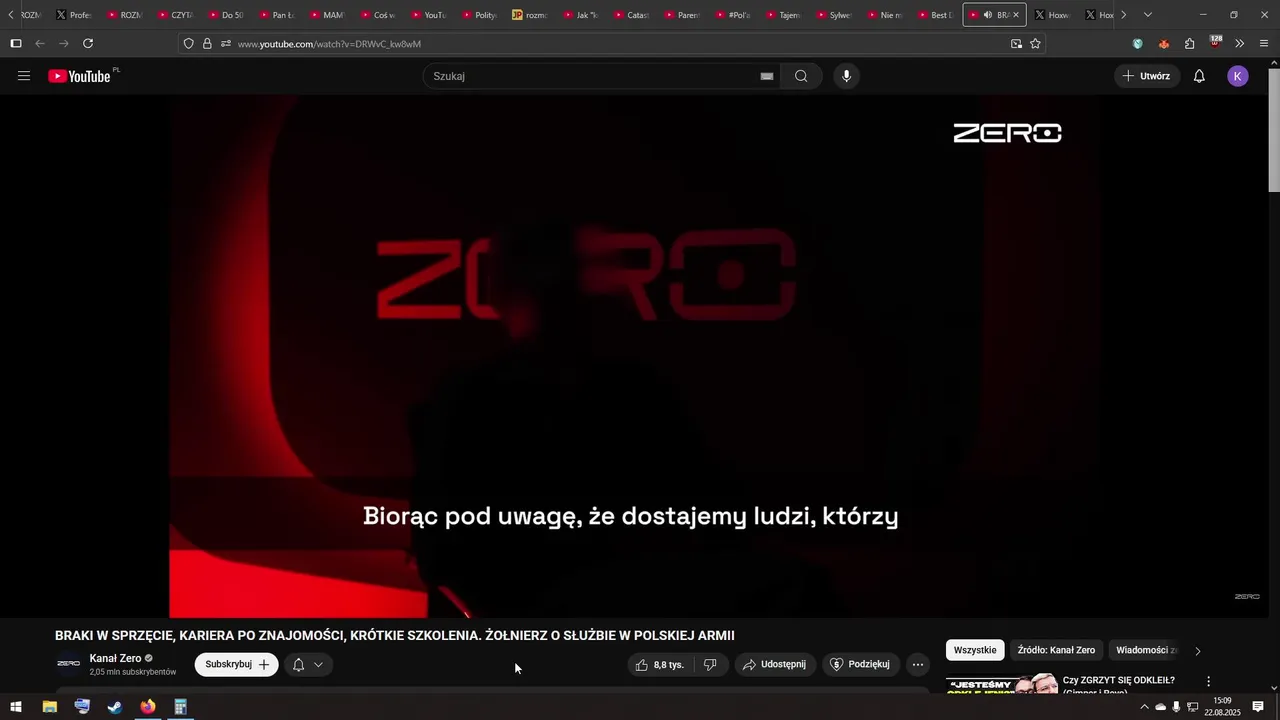Open Firefox sidebar toggle icon

15,43
